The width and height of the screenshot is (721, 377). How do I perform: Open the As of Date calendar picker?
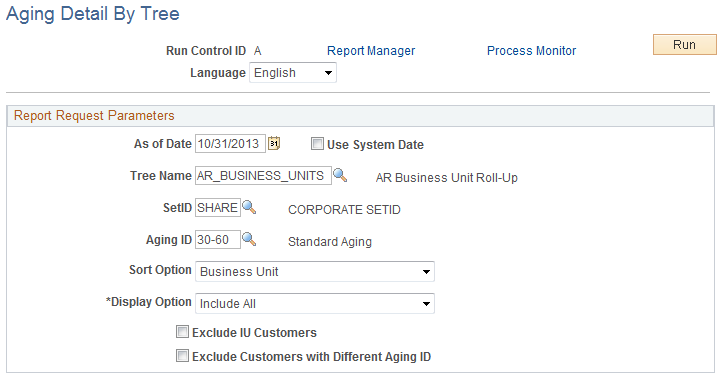274,143
